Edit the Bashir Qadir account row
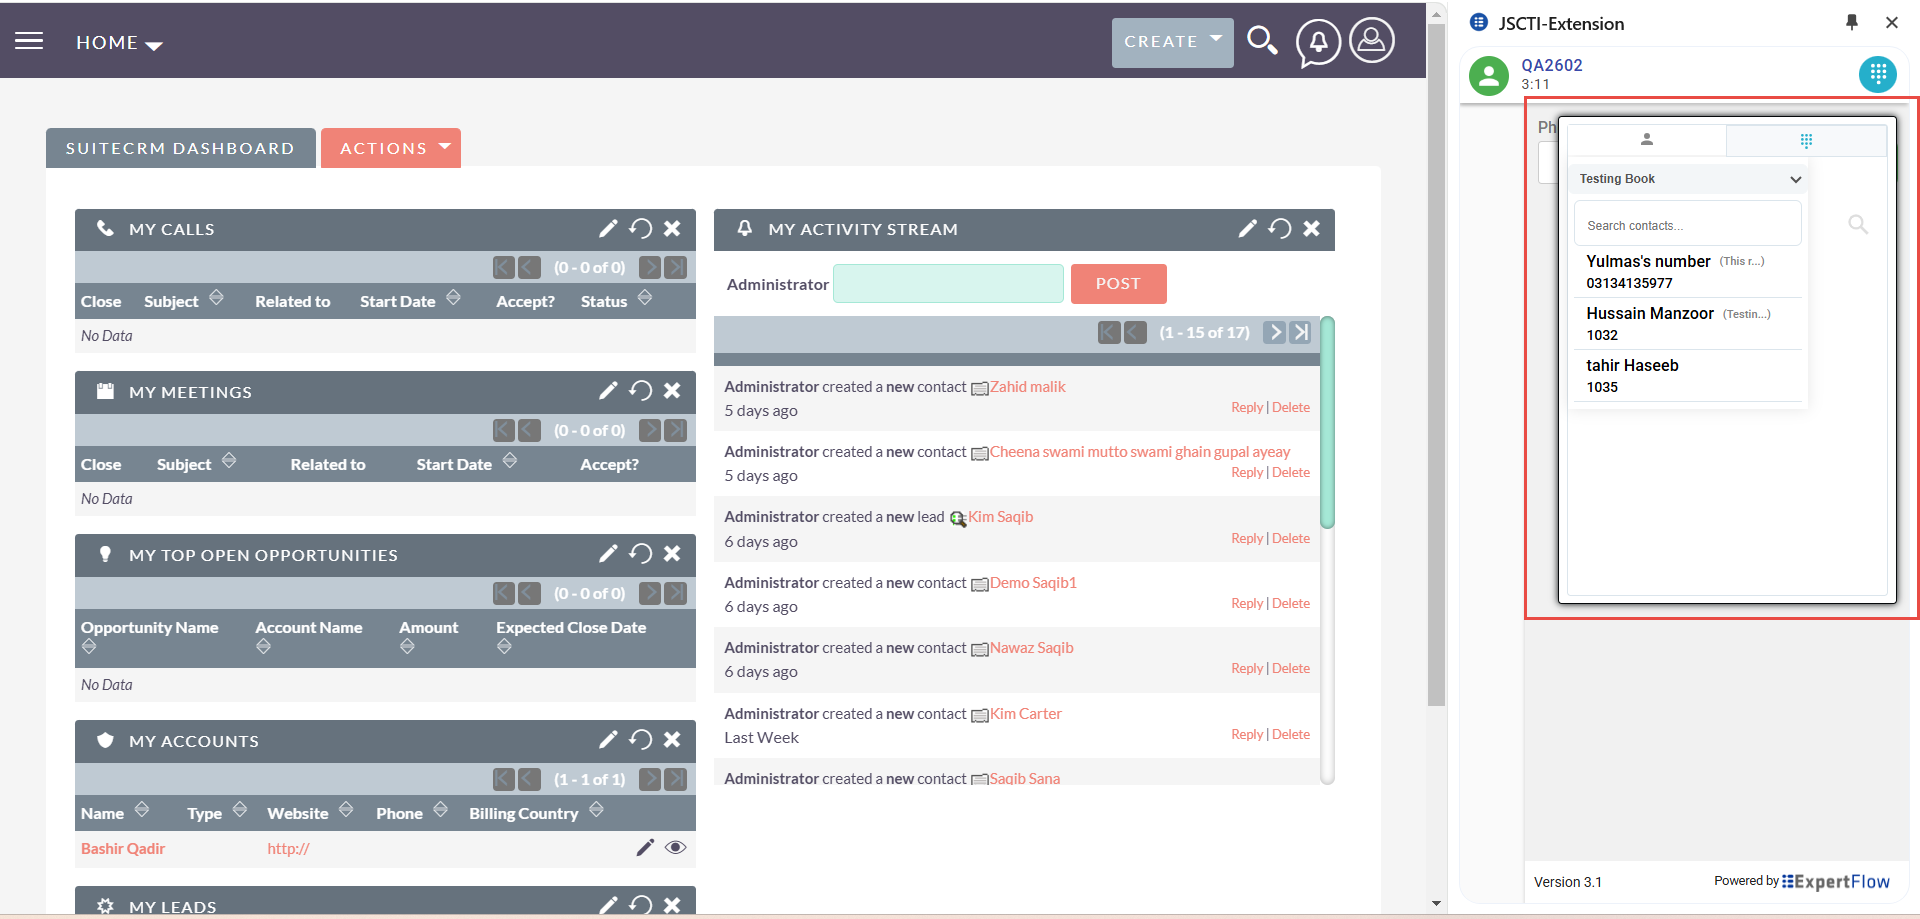The width and height of the screenshot is (1920, 919). pyautogui.click(x=645, y=848)
